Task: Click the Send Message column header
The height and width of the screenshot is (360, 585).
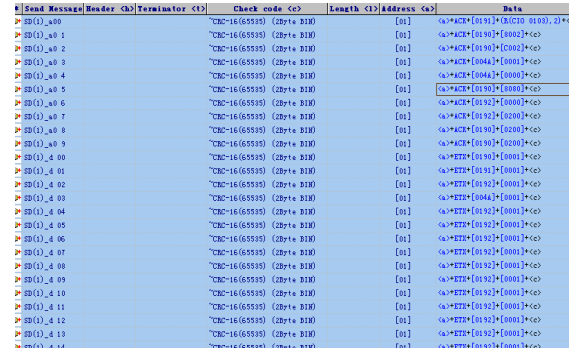Action: [x=53, y=9]
